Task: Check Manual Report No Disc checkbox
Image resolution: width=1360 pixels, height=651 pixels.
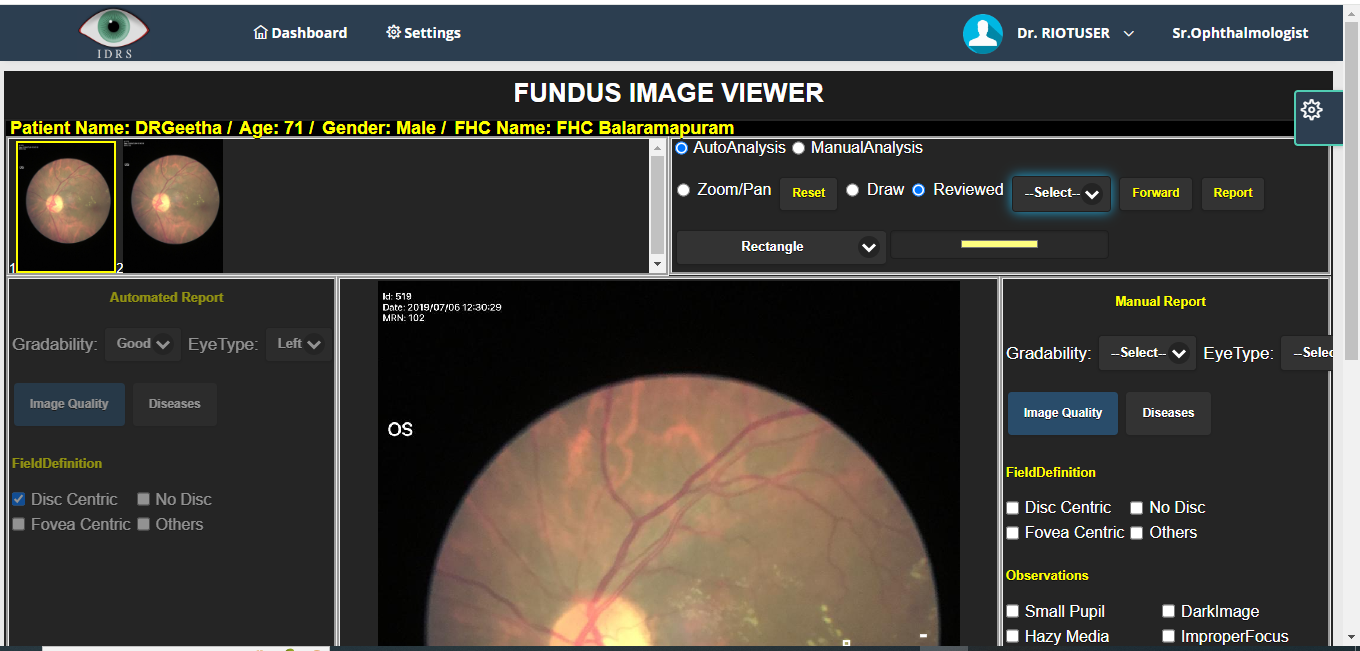Action: point(1137,508)
